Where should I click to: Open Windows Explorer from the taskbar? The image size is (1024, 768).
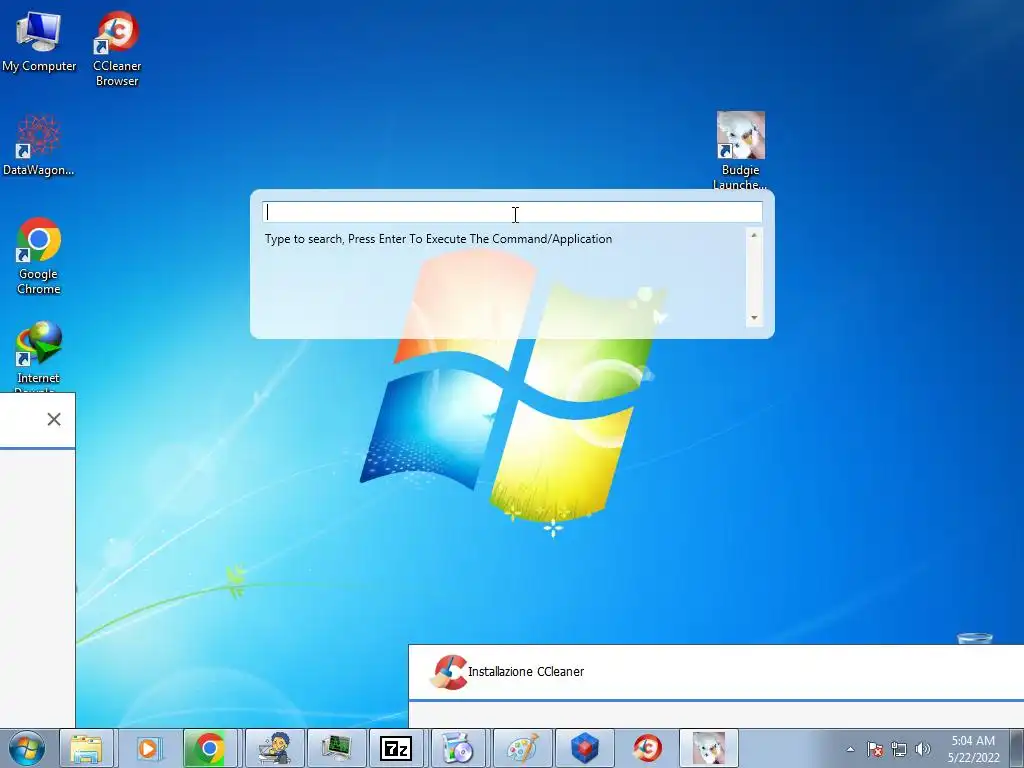(x=87, y=748)
